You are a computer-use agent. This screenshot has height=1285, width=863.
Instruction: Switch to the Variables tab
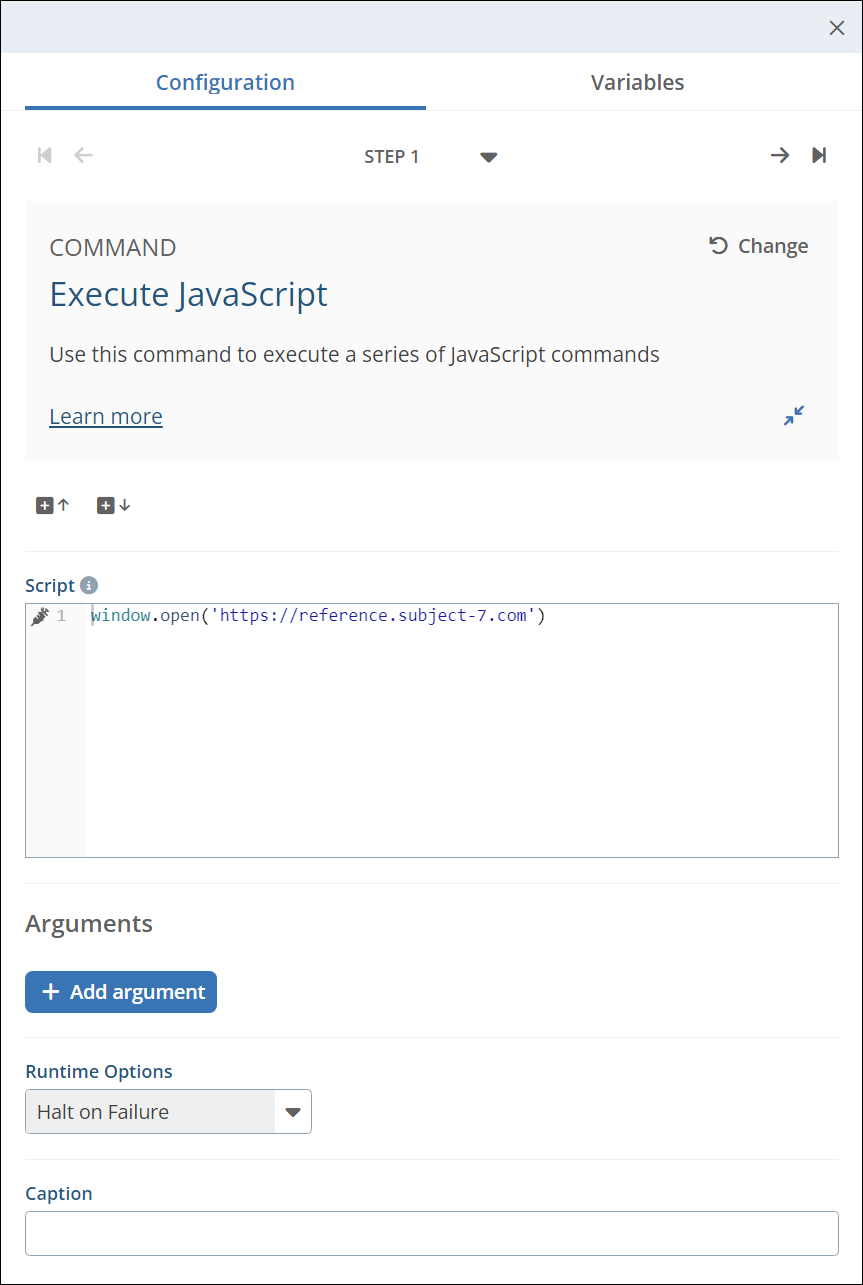pyautogui.click(x=637, y=82)
